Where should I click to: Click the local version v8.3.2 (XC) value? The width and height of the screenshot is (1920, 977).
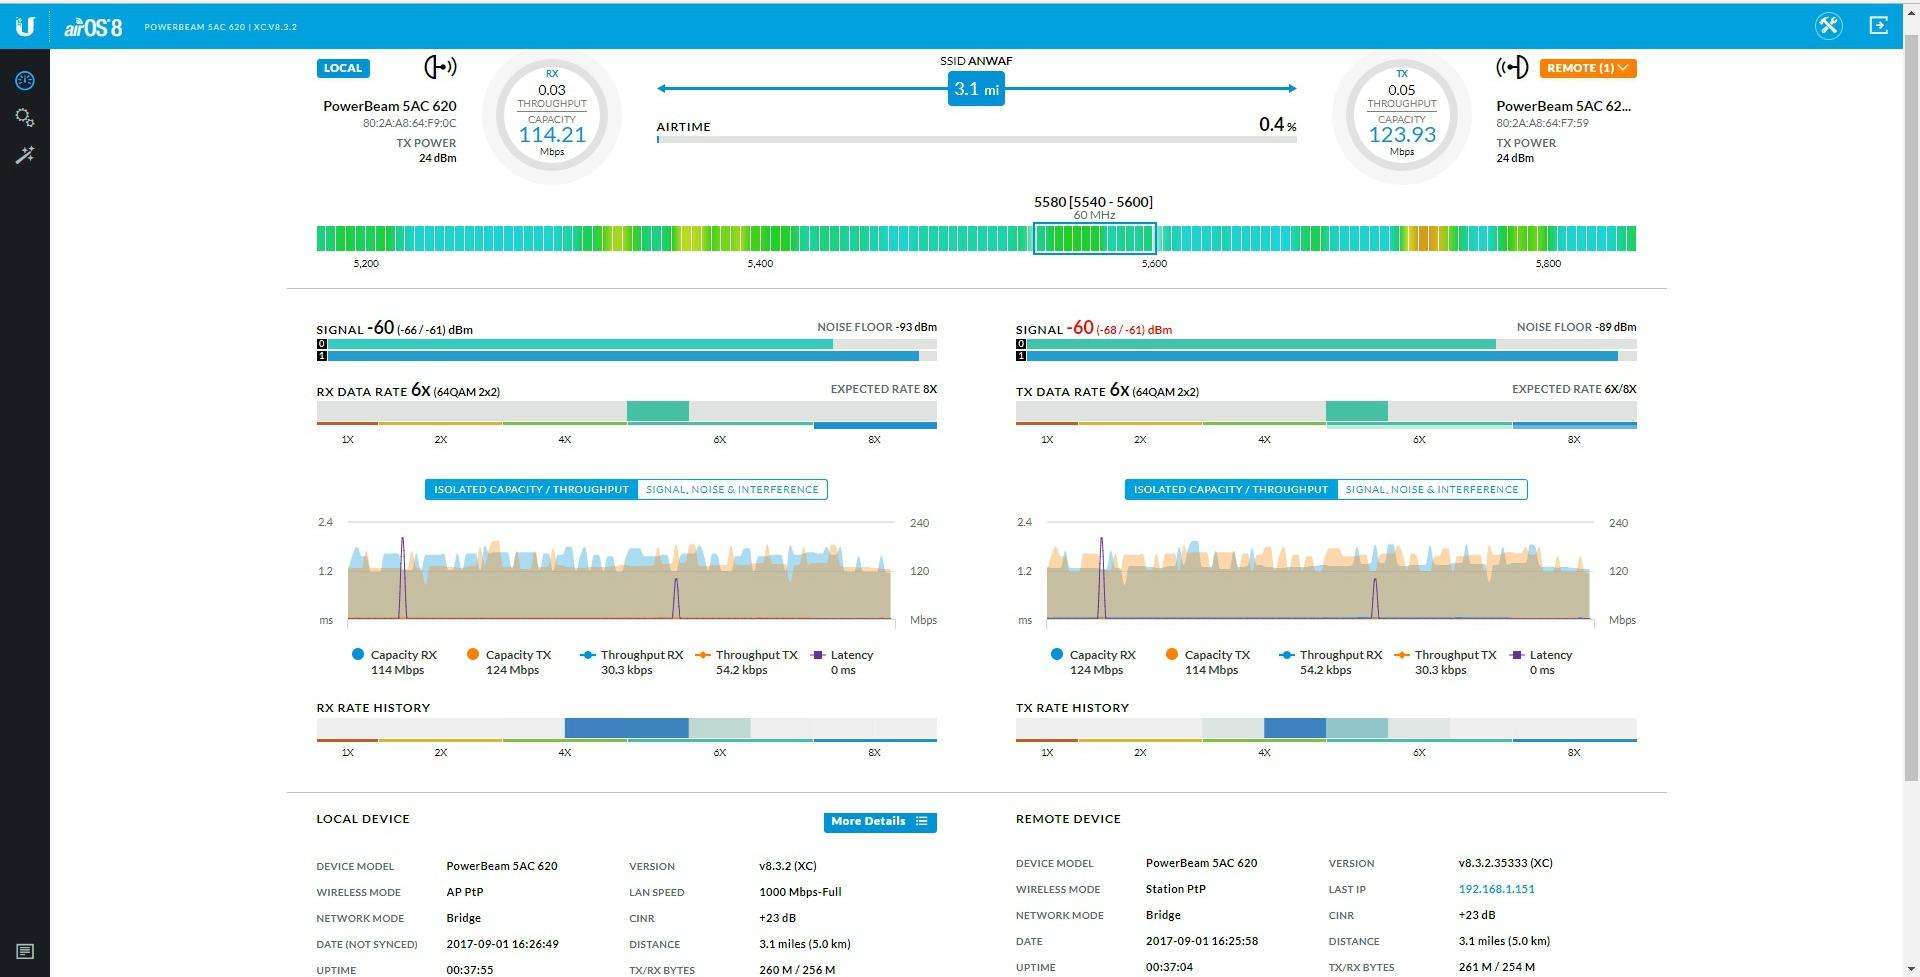pos(788,866)
